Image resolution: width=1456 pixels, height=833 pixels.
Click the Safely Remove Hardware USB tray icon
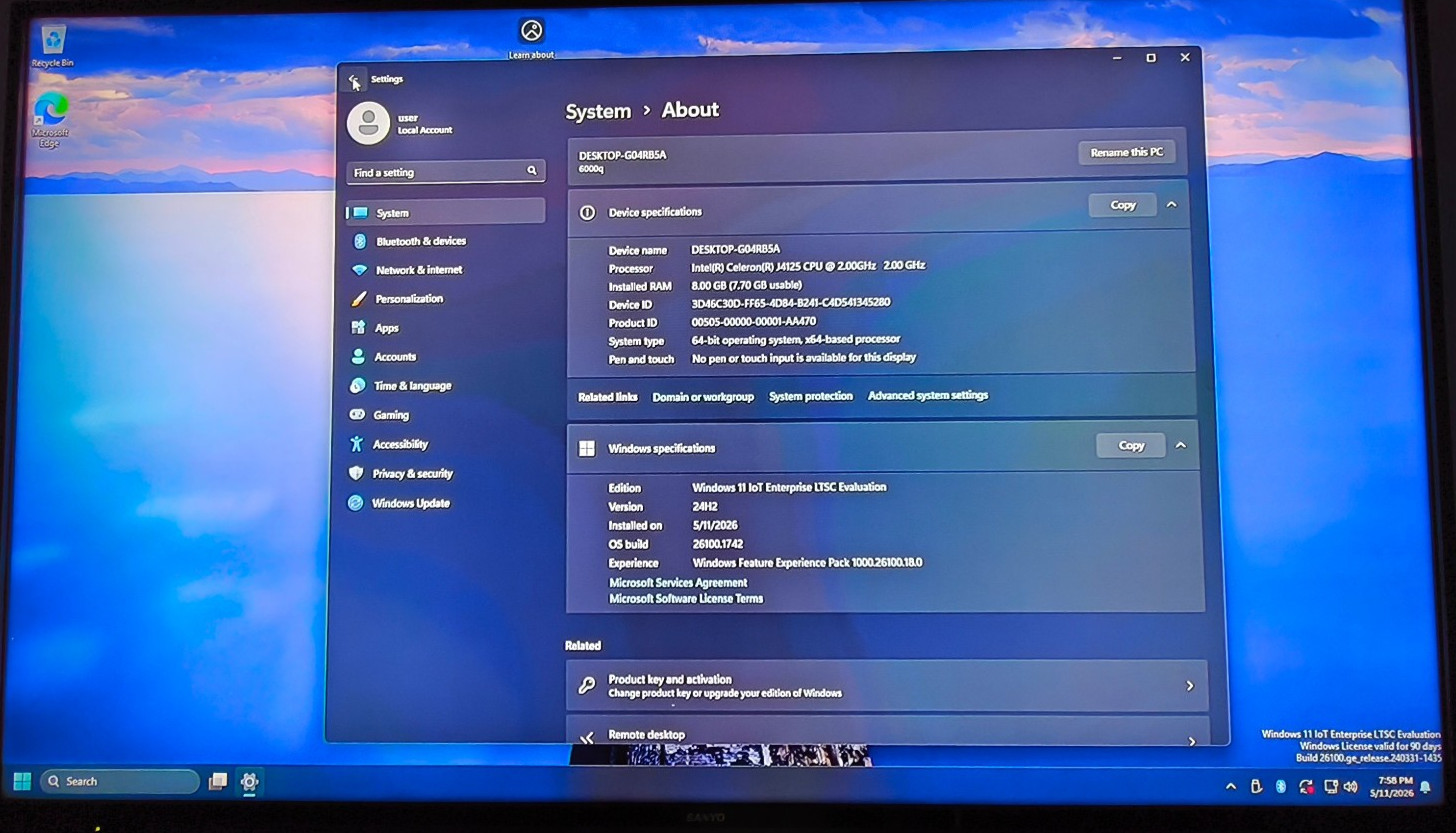[x=1256, y=786]
